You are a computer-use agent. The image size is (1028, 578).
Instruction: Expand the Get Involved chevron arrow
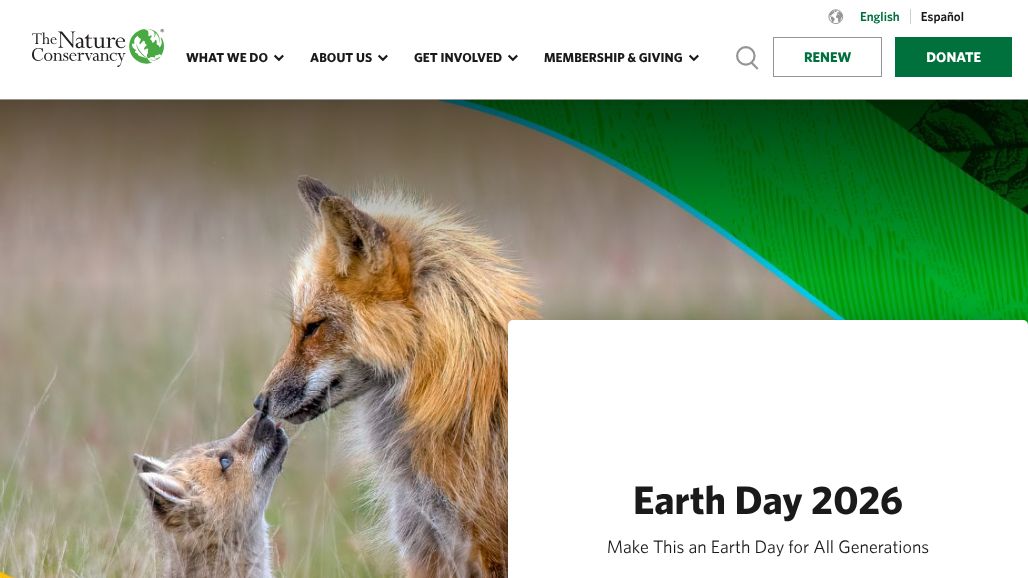(513, 58)
